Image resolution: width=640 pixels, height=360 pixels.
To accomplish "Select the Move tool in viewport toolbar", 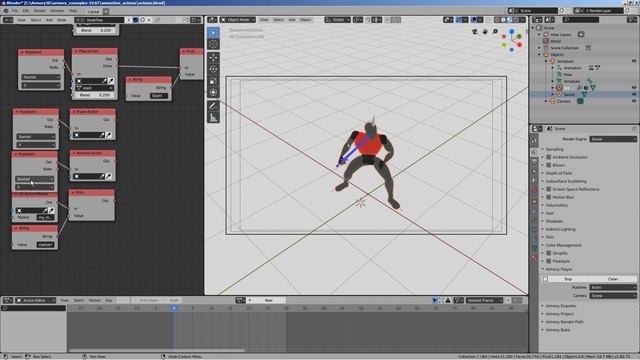I will (213, 58).
